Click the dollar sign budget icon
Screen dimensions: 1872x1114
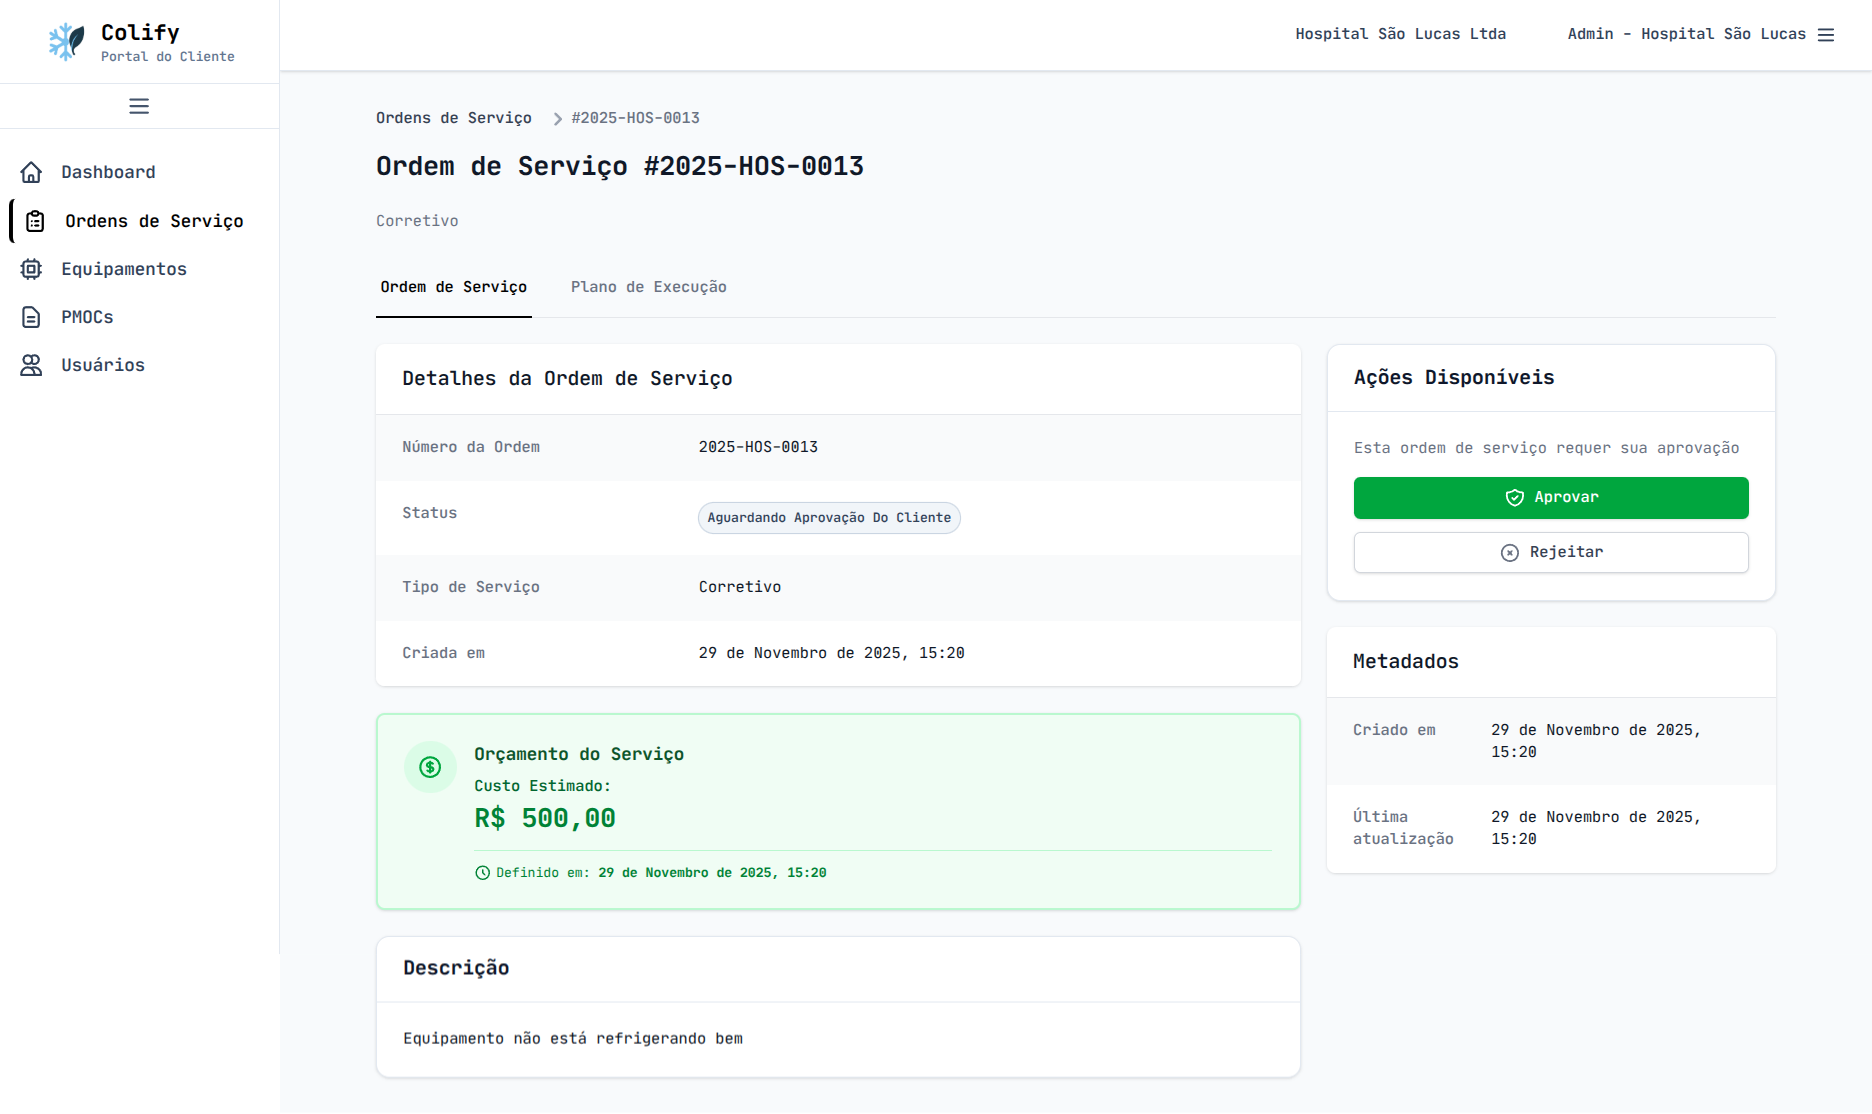(x=430, y=767)
